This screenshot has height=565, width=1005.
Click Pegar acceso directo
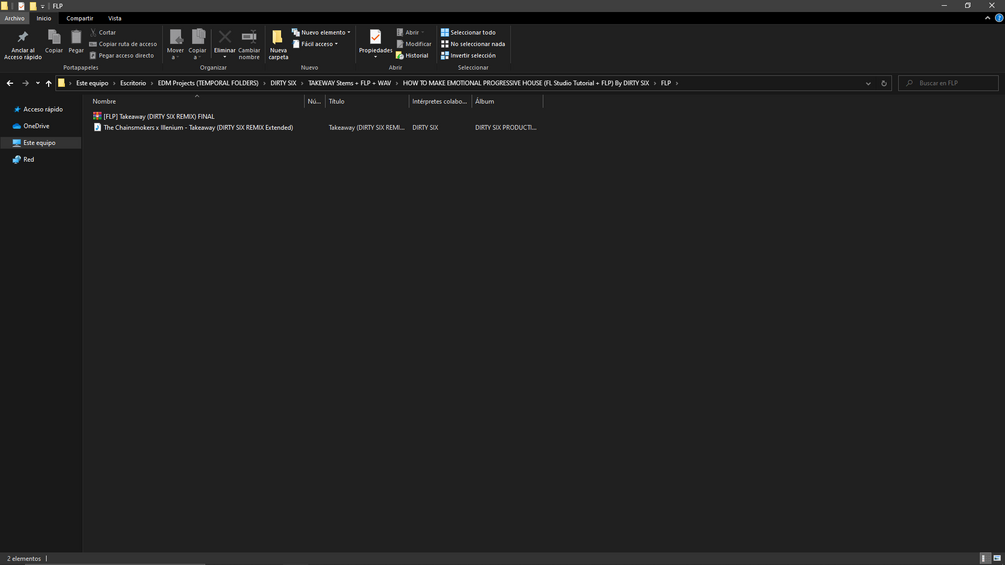click(x=121, y=55)
